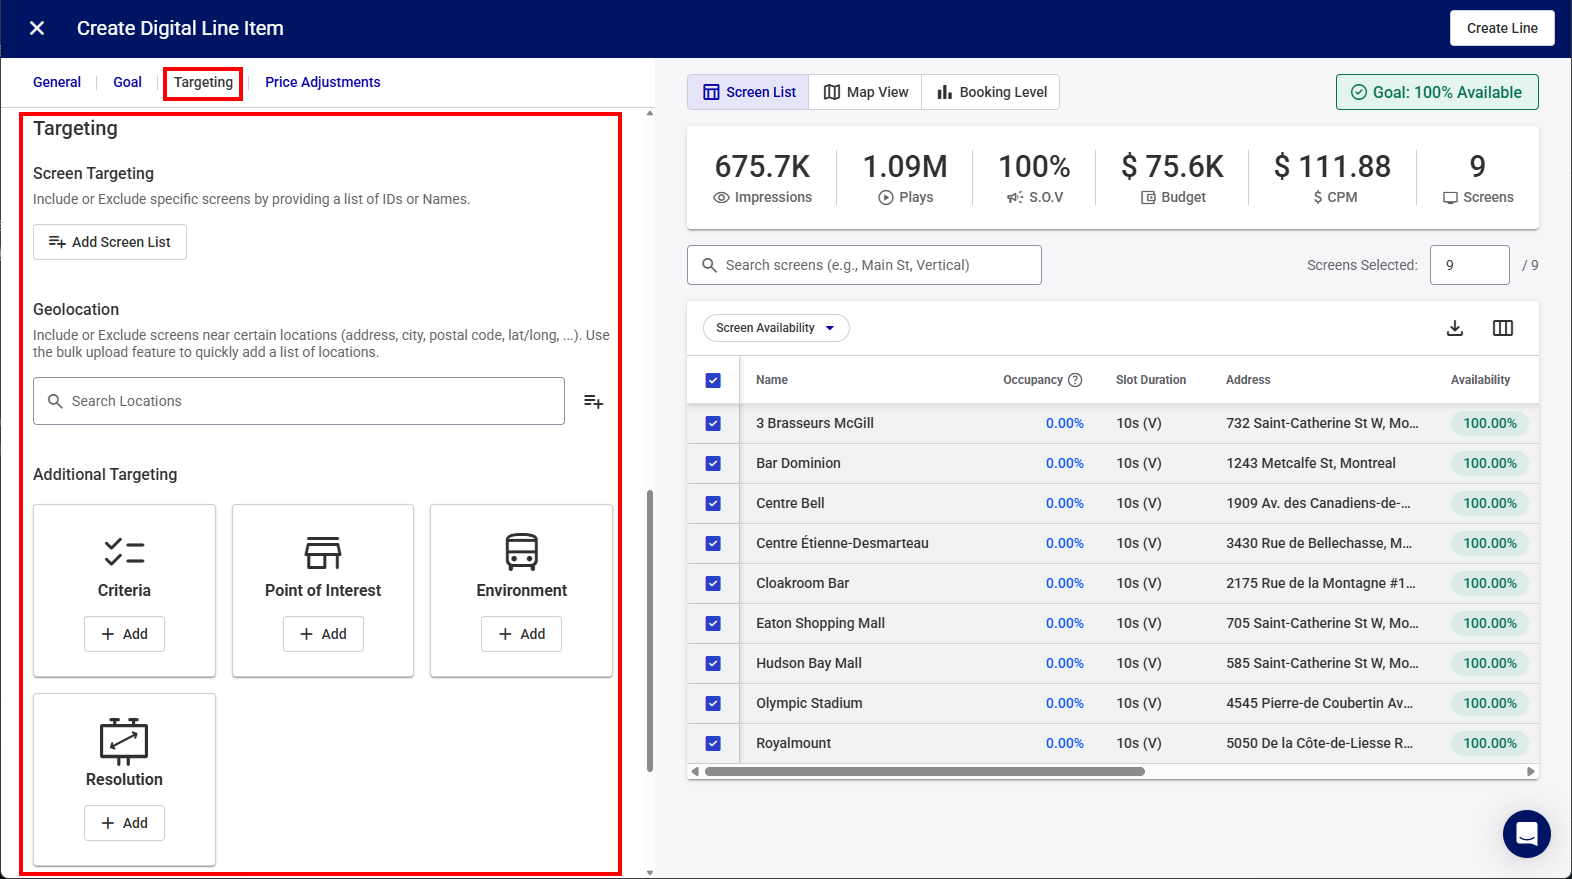
Task: Expand the Screen Availability dropdown
Action: coord(776,328)
